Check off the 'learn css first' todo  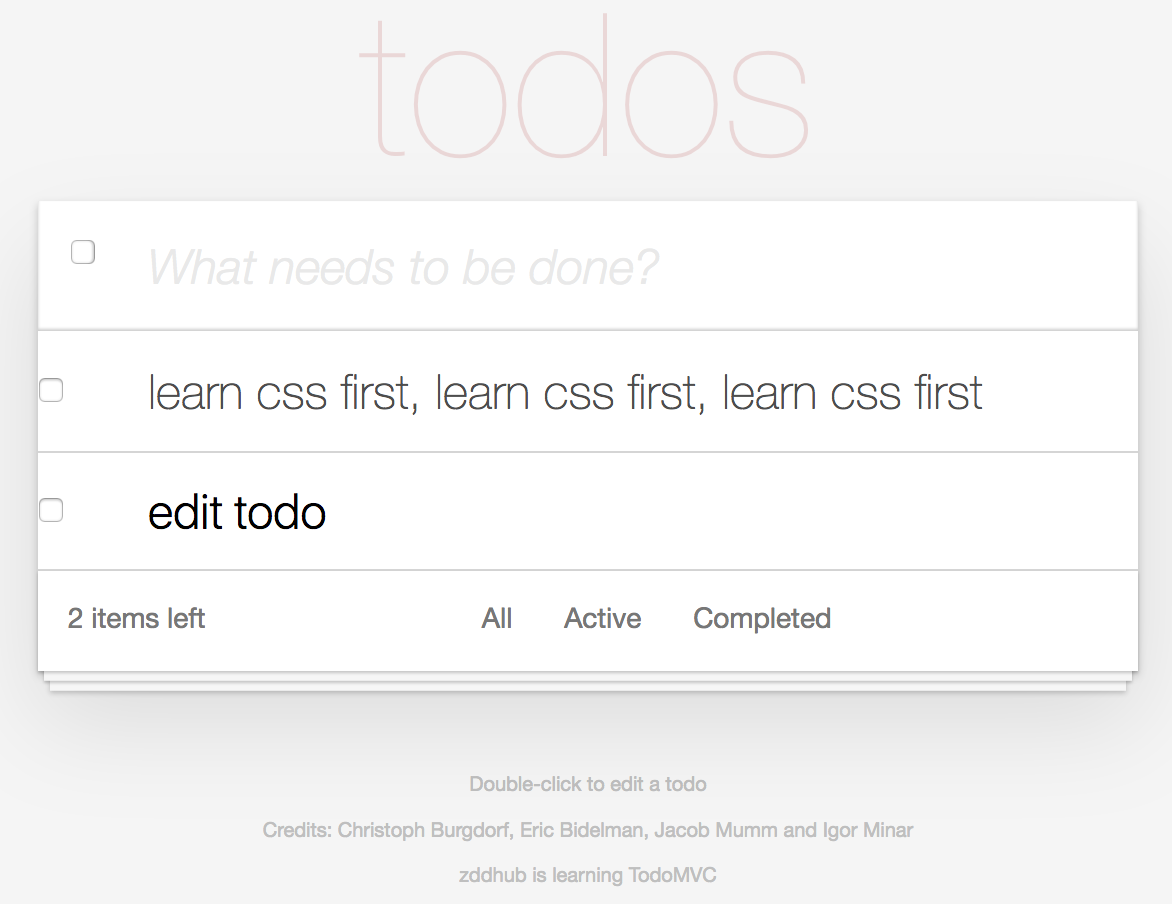coord(50,390)
